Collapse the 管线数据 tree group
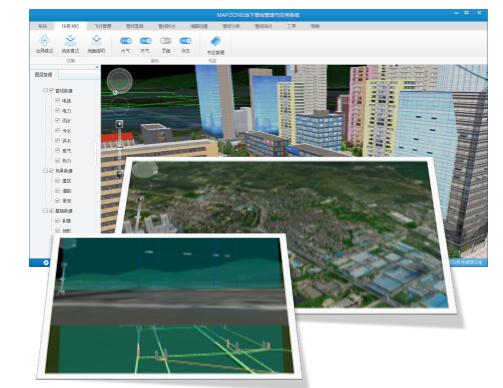This screenshot has width=503, height=388. (x=45, y=90)
